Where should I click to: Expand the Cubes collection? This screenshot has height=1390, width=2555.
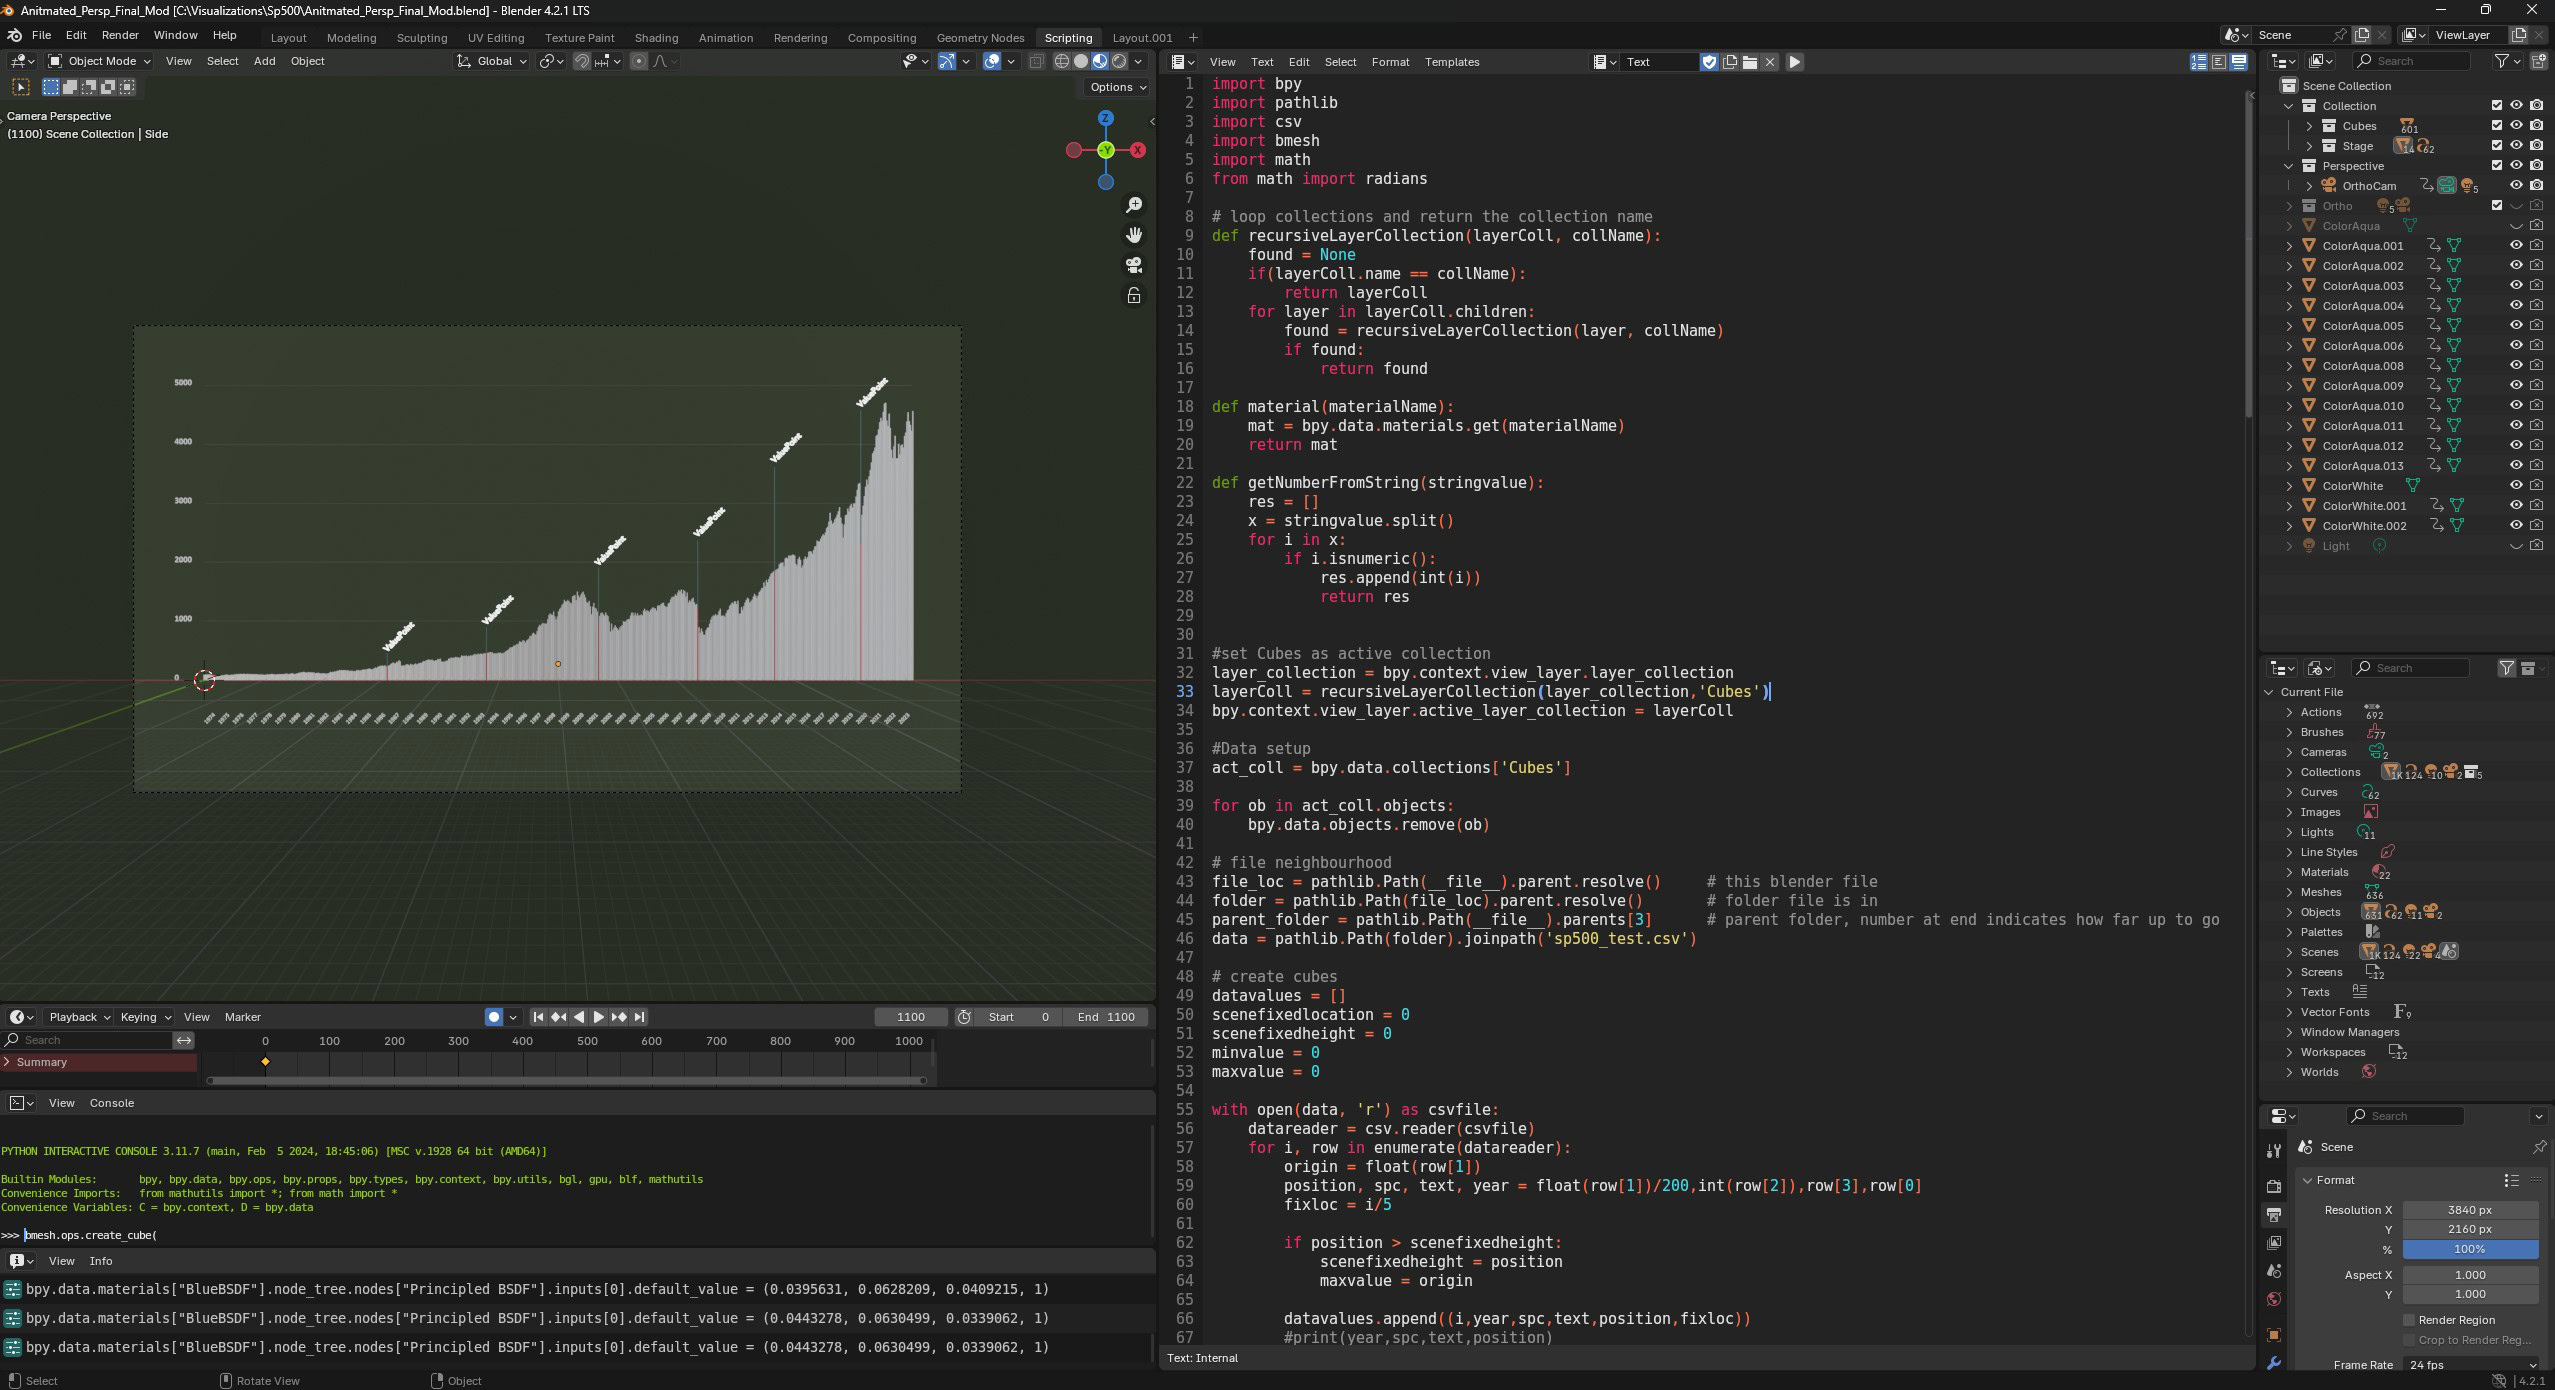2309,126
